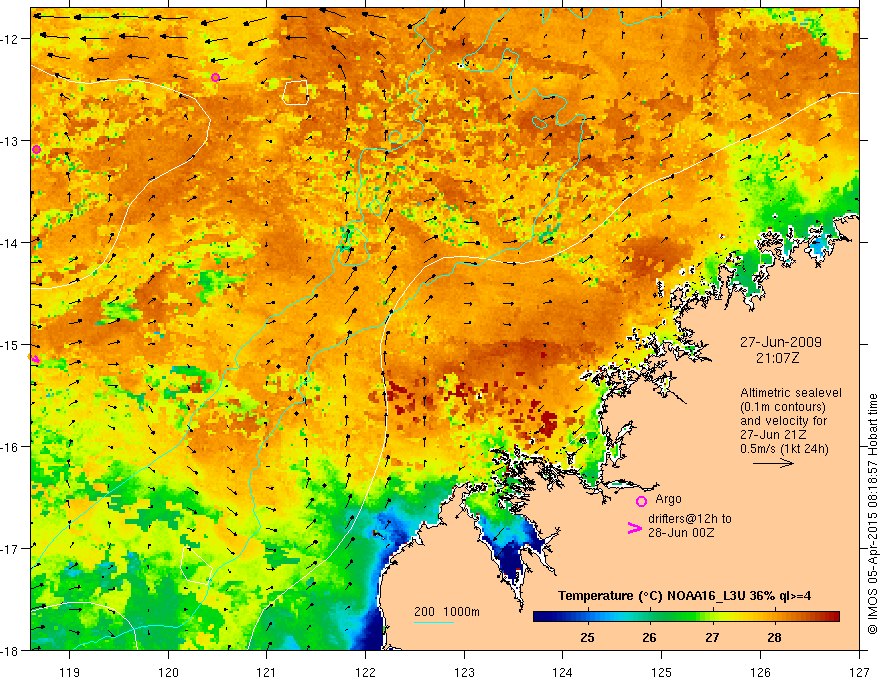Click the small white closed contour near 121.3, -12.5
880x680 pixels.
pyautogui.click(x=295, y=93)
